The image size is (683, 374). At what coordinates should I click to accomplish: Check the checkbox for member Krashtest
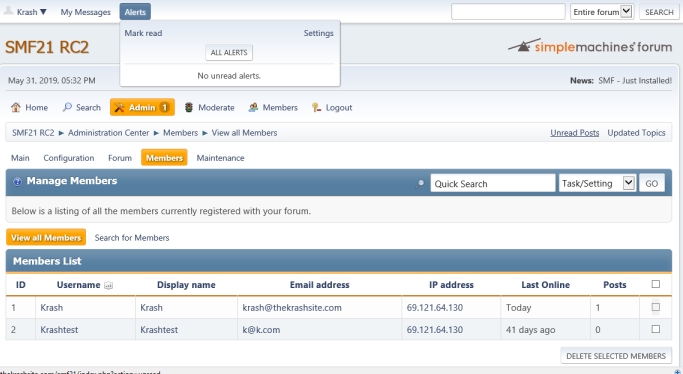(656, 329)
